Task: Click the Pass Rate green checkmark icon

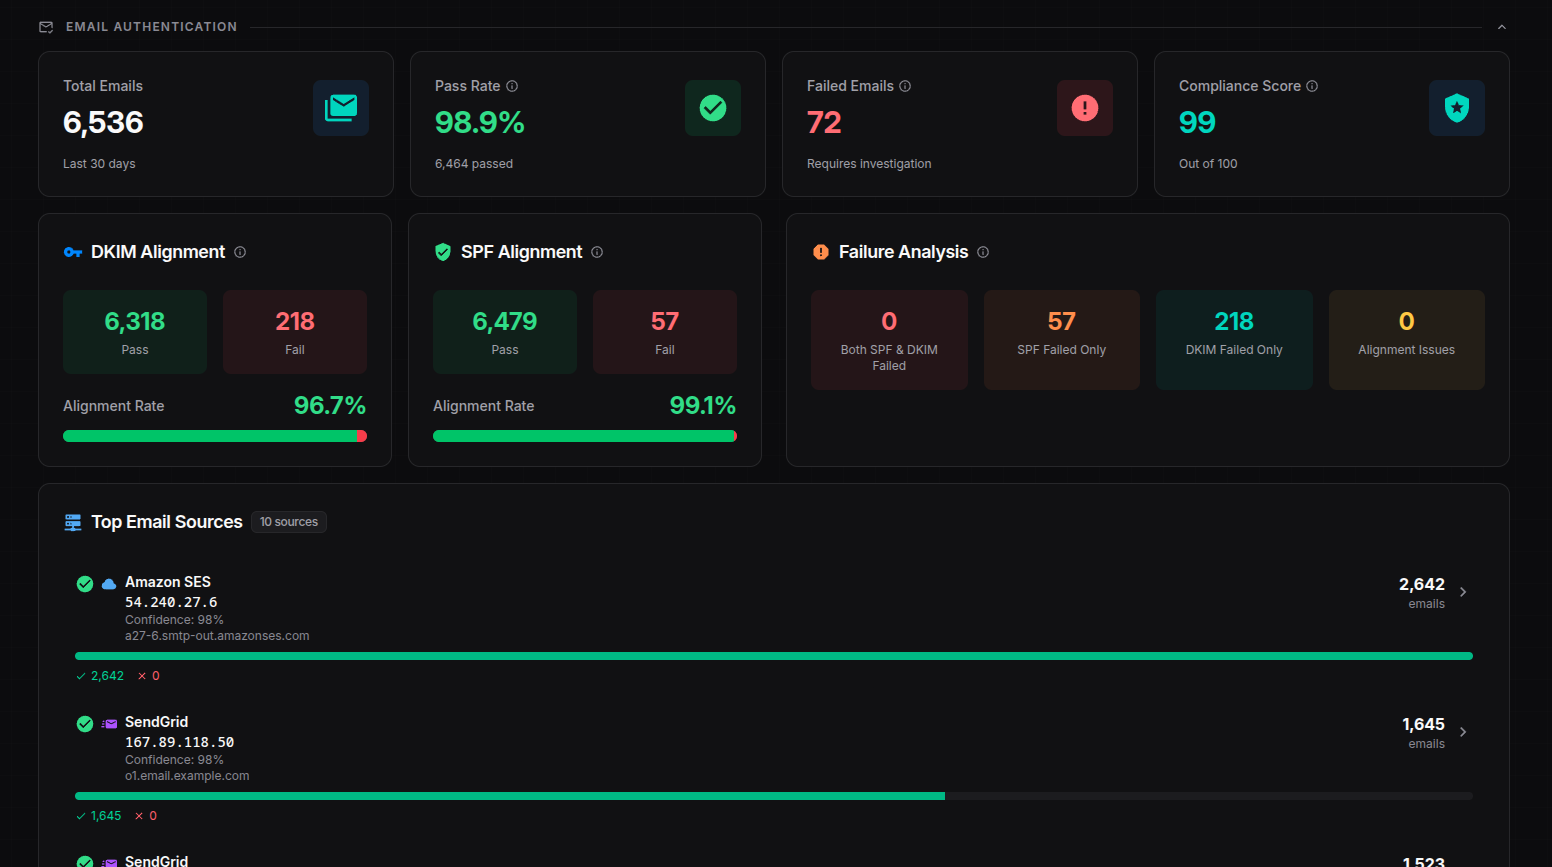Action: [713, 108]
